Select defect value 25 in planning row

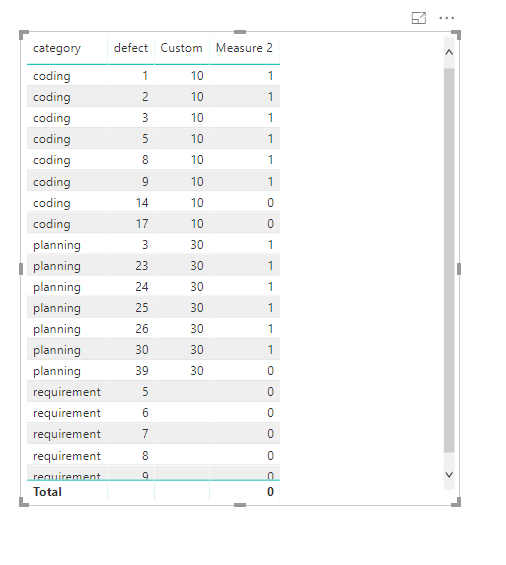(x=142, y=308)
